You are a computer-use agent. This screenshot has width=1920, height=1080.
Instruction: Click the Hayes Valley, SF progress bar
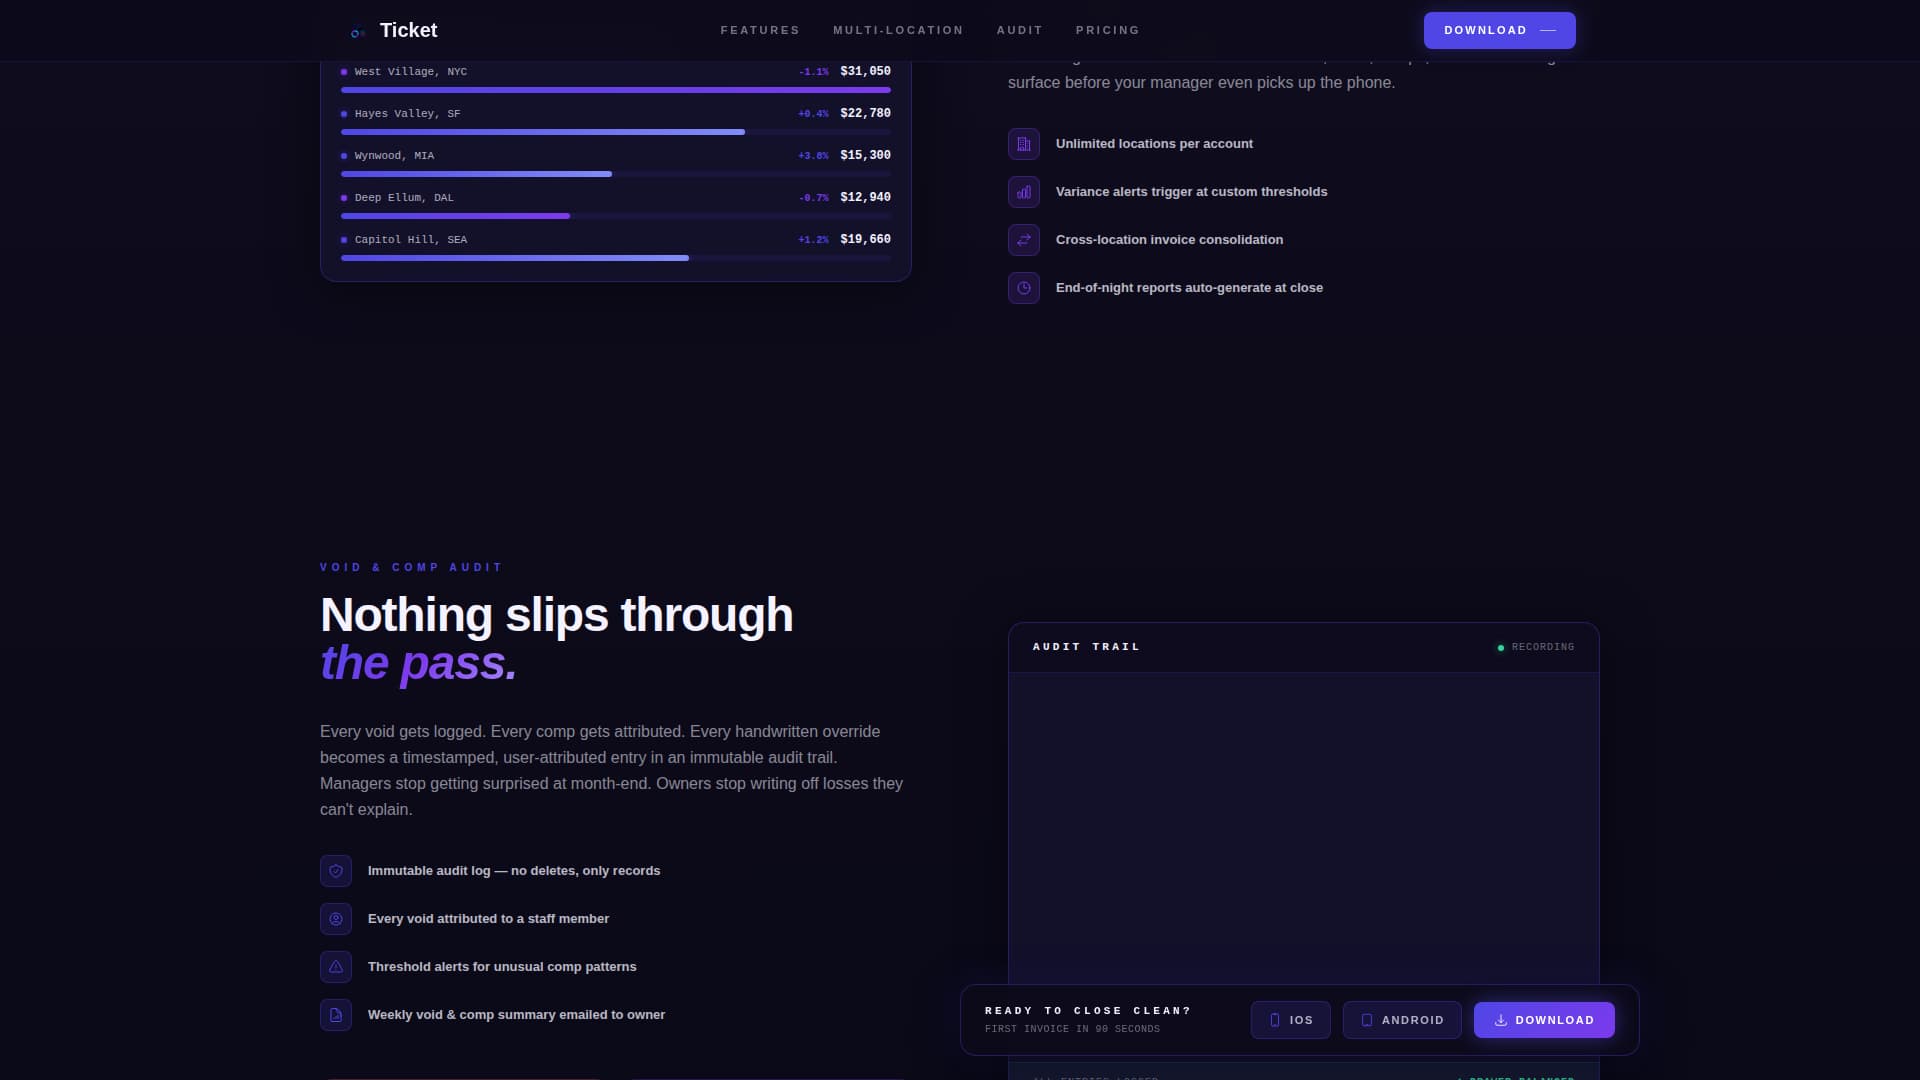(x=616, y=132)
